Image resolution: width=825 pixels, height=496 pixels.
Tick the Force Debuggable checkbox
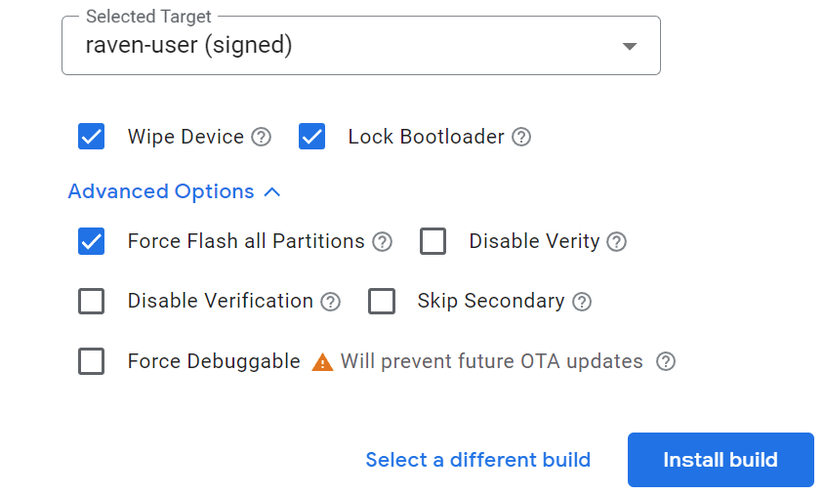click(91, 362)
